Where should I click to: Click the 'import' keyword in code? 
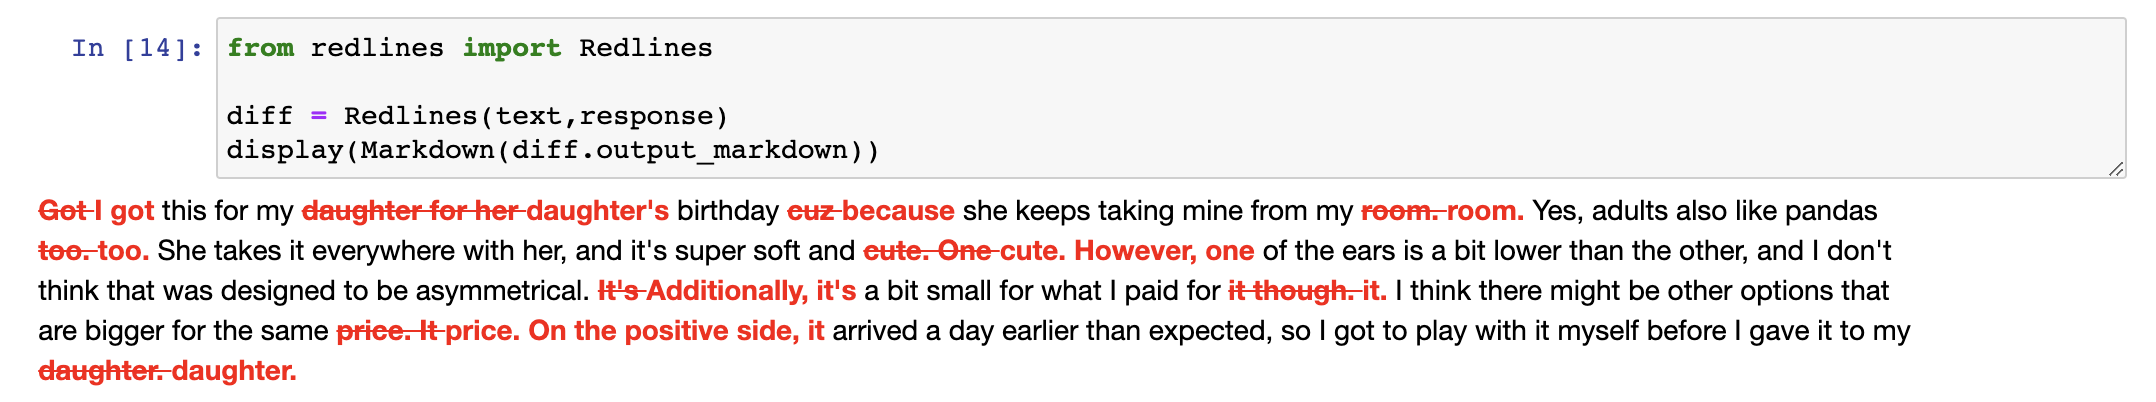[x=511, y=48]
